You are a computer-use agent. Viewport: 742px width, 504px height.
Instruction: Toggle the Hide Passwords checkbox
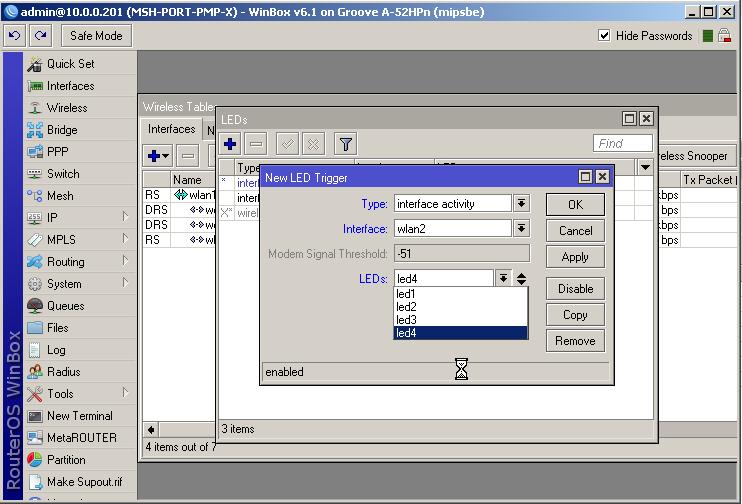tap(604, 35)
